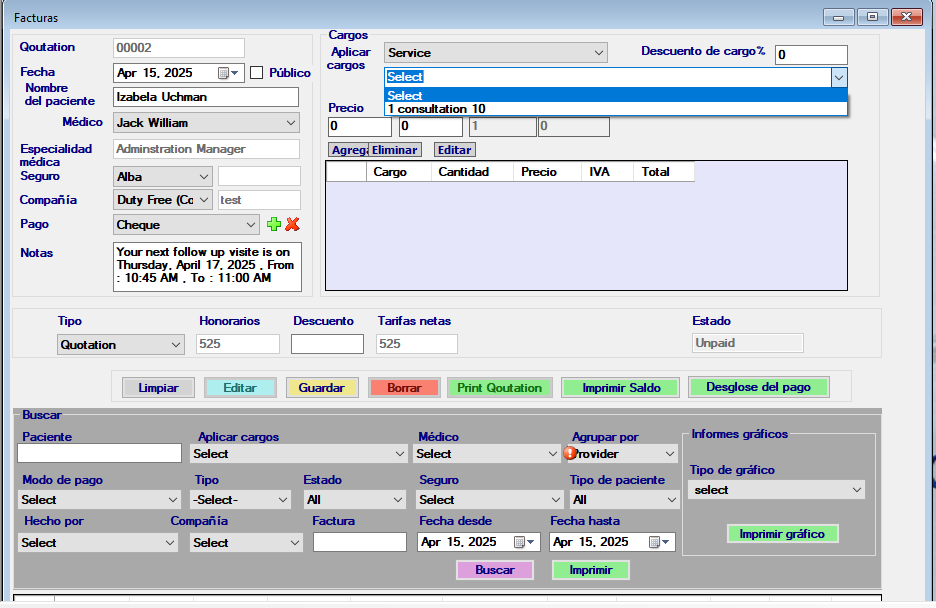
Task: Click the Imprimir gráfico button
Action: (781, 534)
